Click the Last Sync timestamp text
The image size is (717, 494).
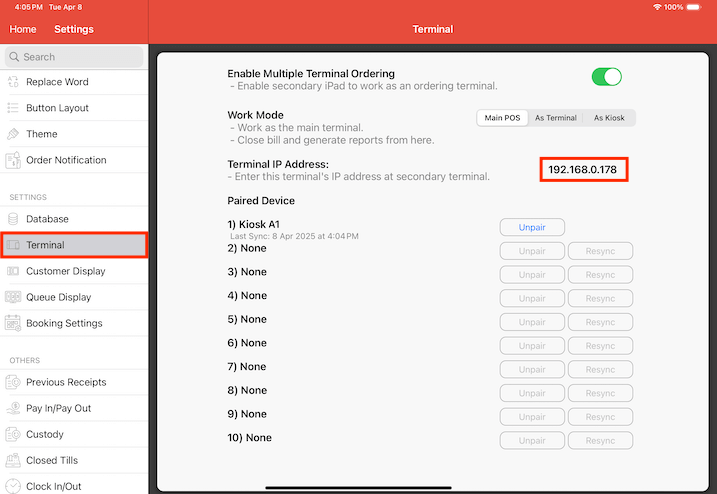[294, 236]
